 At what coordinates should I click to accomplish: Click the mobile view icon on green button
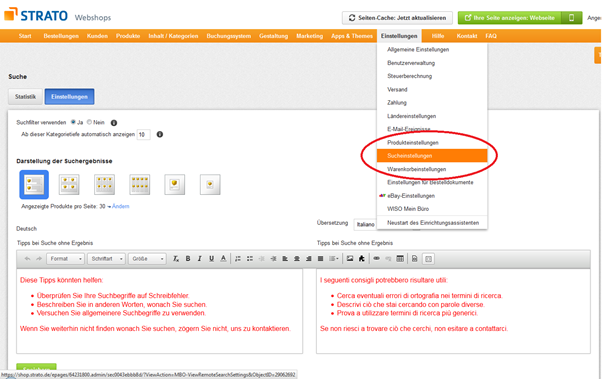point(572,18)
